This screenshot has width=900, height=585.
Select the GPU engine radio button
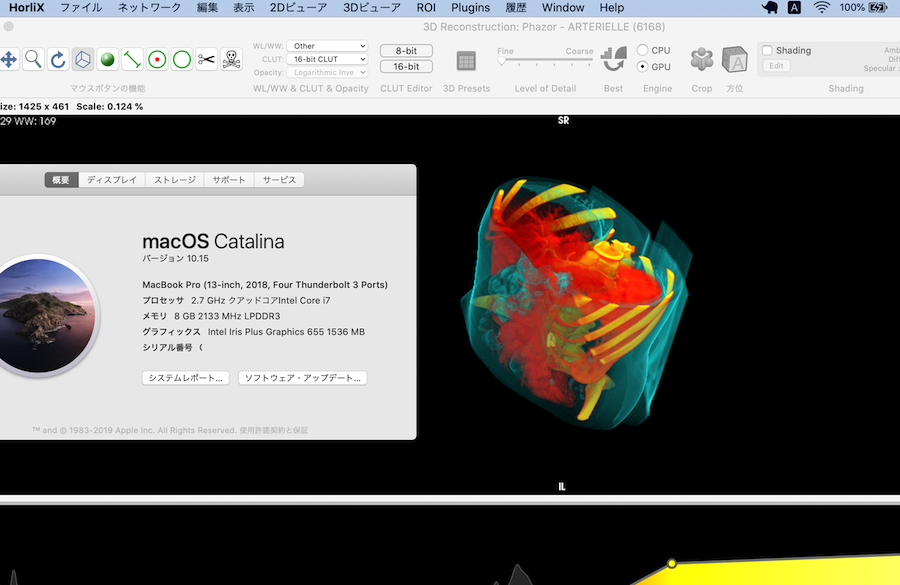point(643,67)
